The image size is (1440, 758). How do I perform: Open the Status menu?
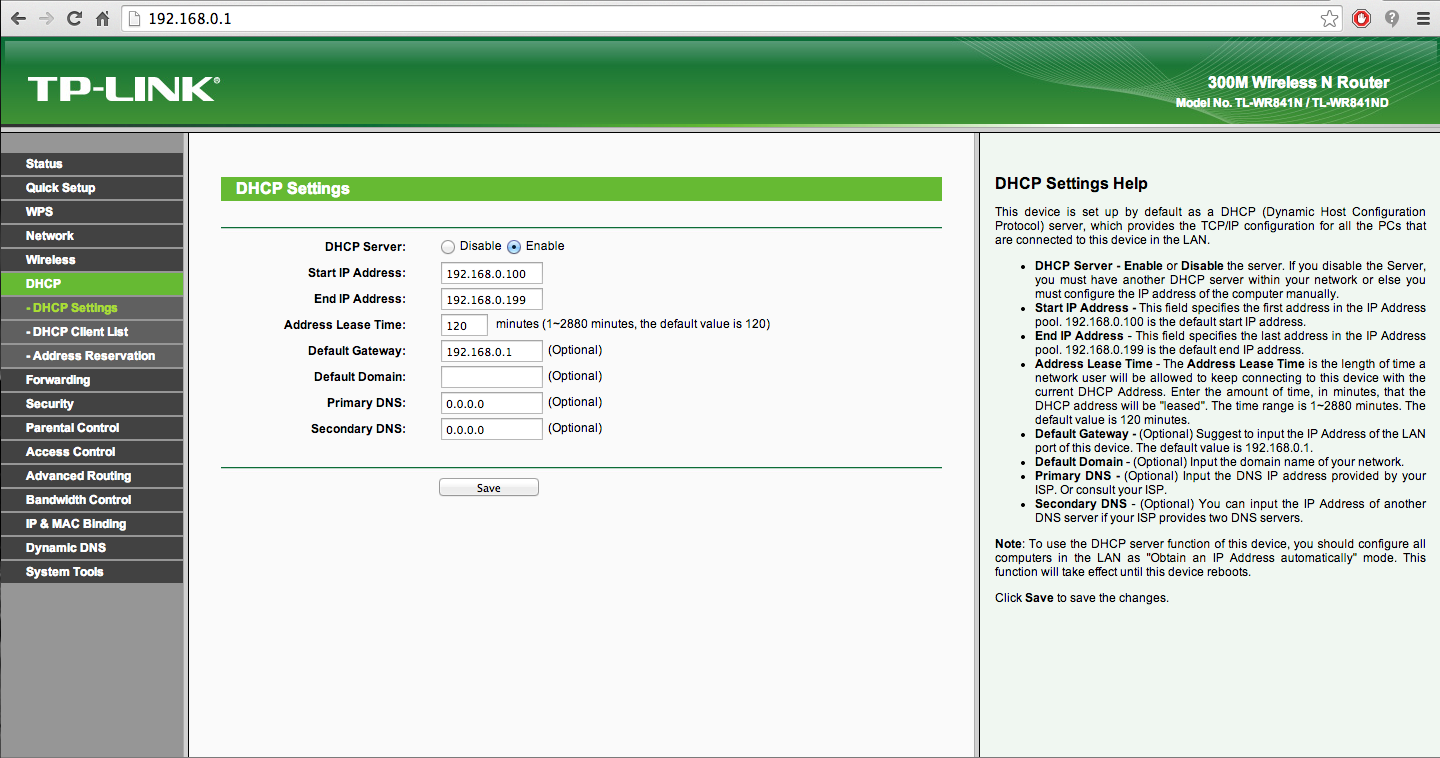point(92,164)
